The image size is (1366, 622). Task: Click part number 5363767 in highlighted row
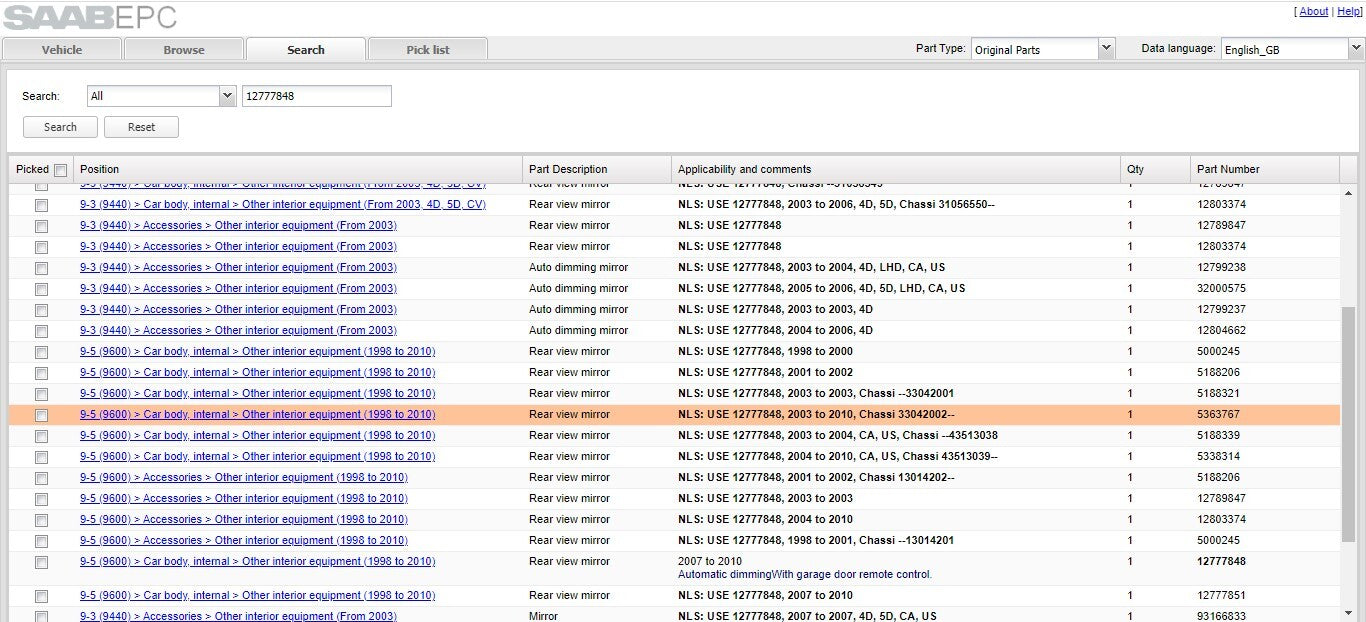point(1219,414)
